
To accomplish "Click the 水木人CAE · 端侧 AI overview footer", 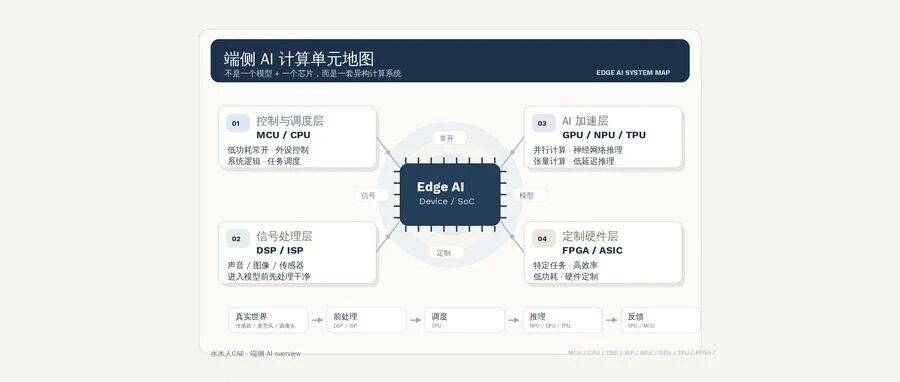I will pos(255,353).
